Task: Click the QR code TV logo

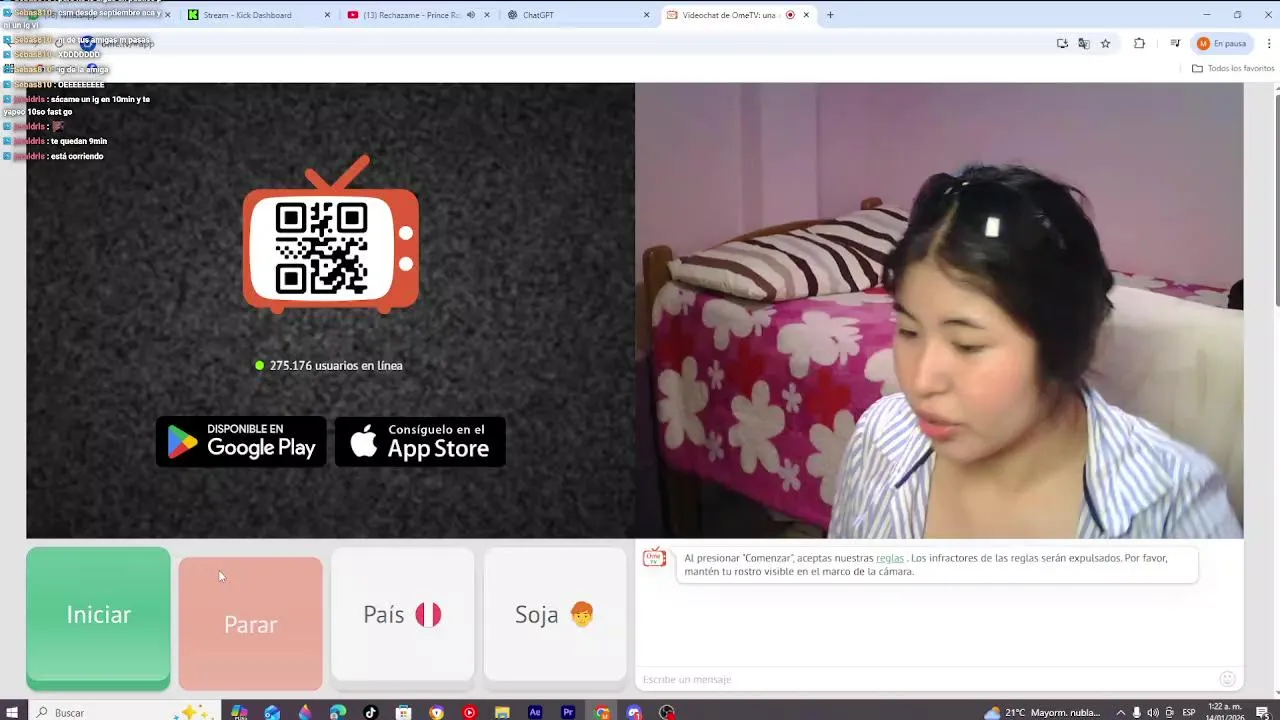Action: (x=331, y=235)
